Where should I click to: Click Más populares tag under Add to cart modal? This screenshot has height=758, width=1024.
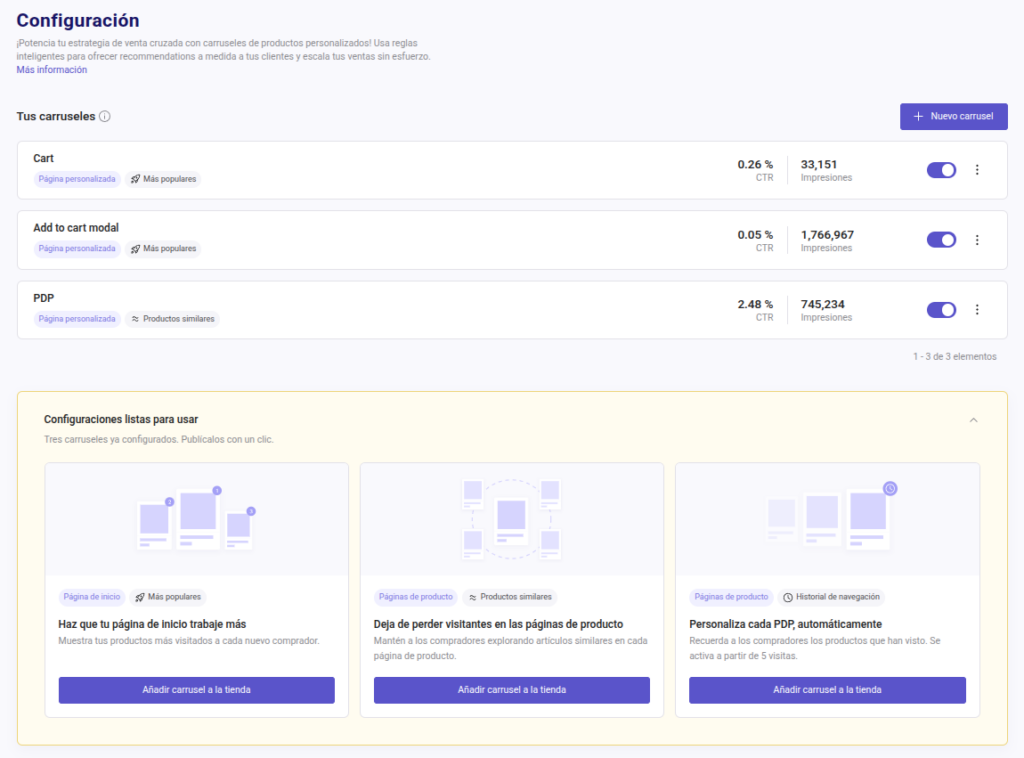[163, 249]
